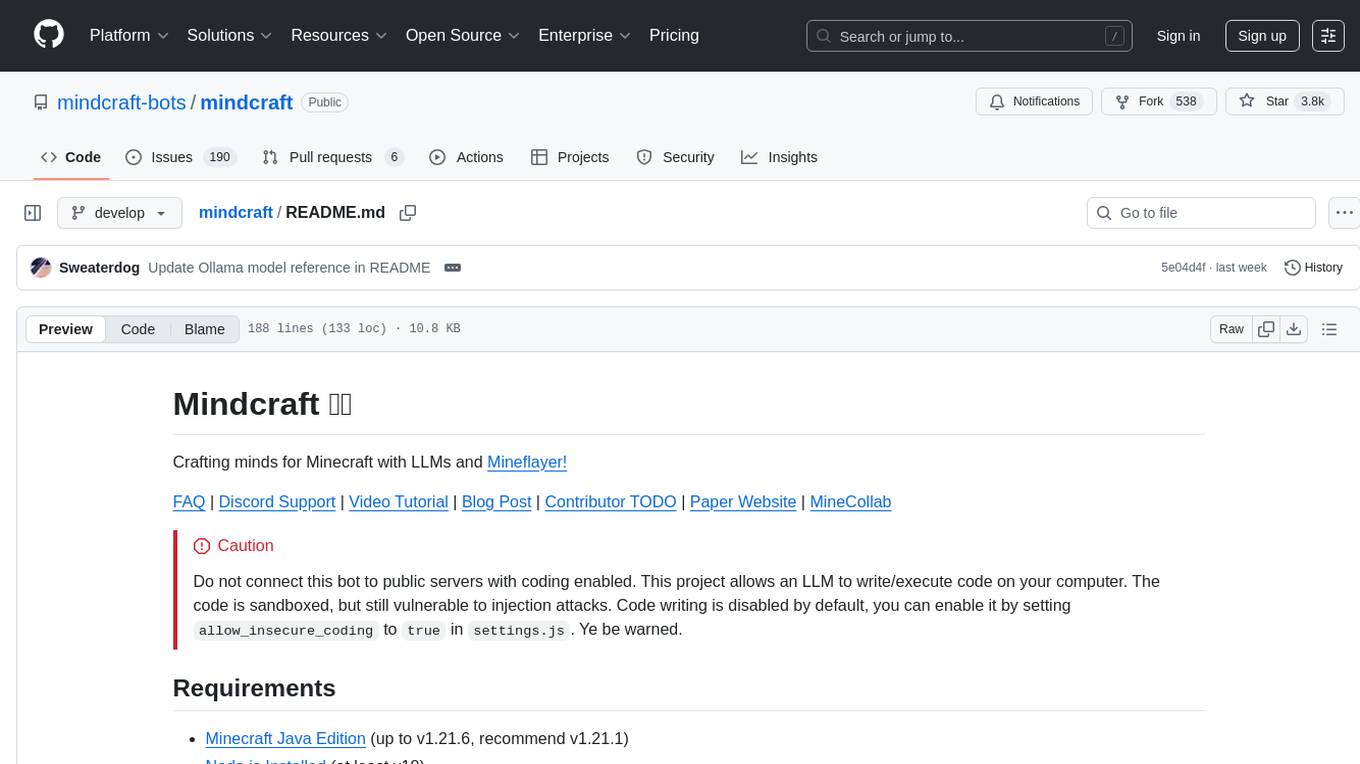
Task: Open the document outline panel
Action: (1329, 329)
